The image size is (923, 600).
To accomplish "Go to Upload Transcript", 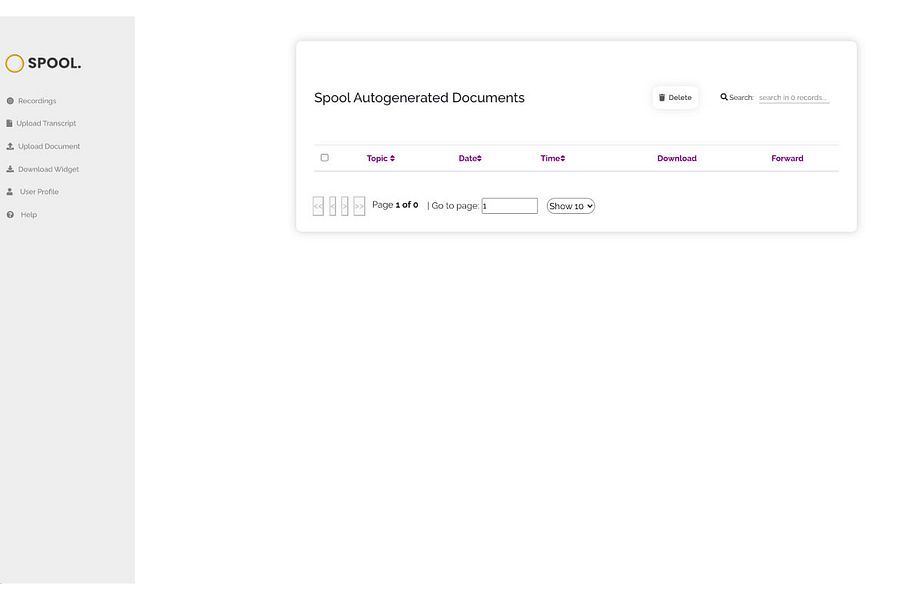I will tap(47, 123).
